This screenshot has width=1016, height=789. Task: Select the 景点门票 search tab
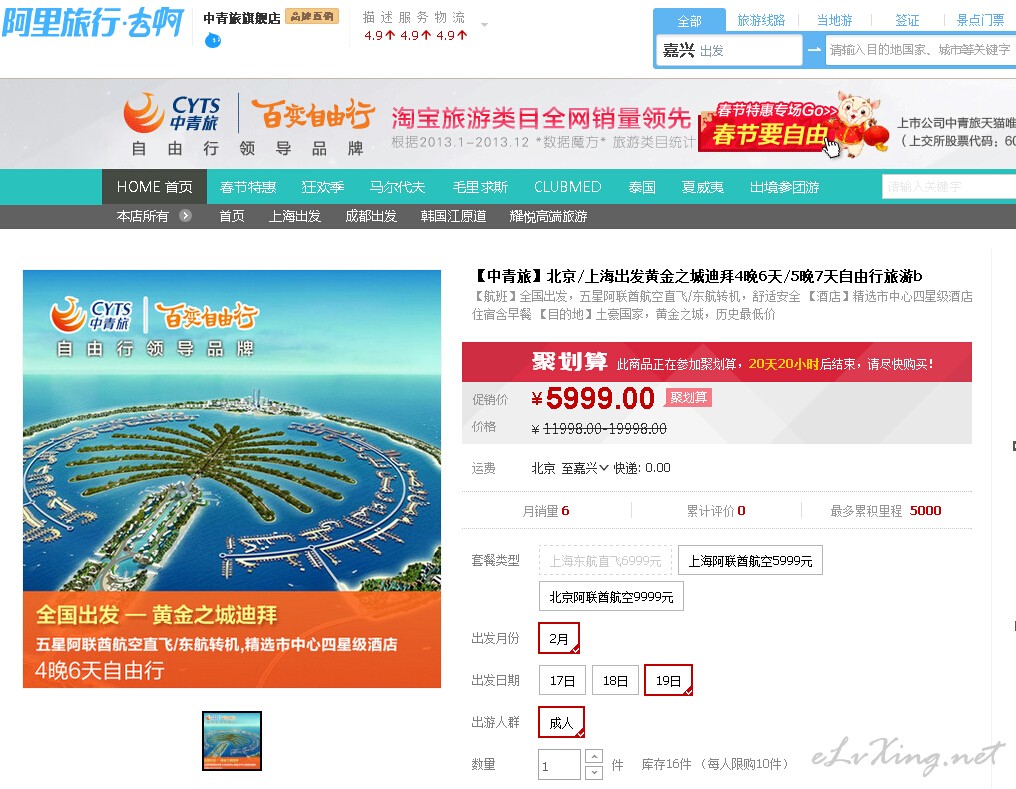[x=981, y=21]
